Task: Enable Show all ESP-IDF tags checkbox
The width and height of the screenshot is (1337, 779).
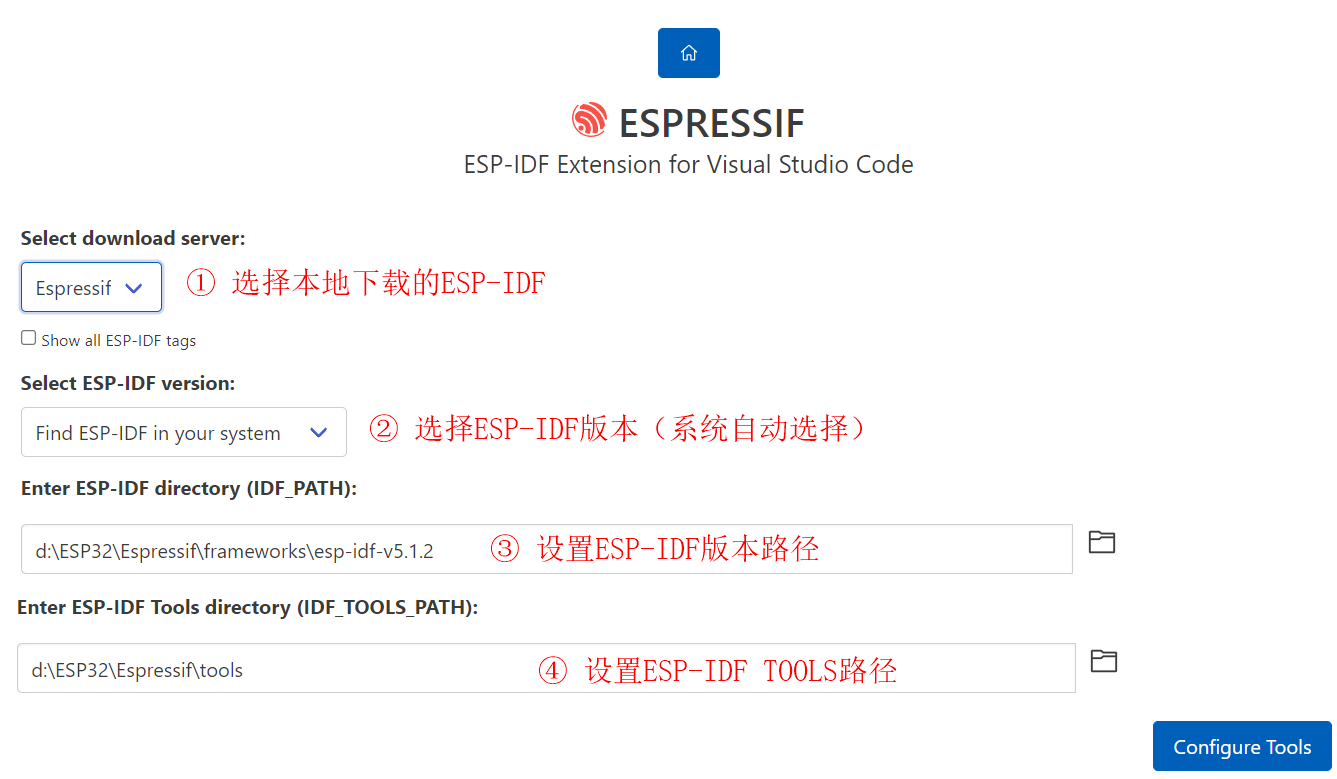Action: 29,338
